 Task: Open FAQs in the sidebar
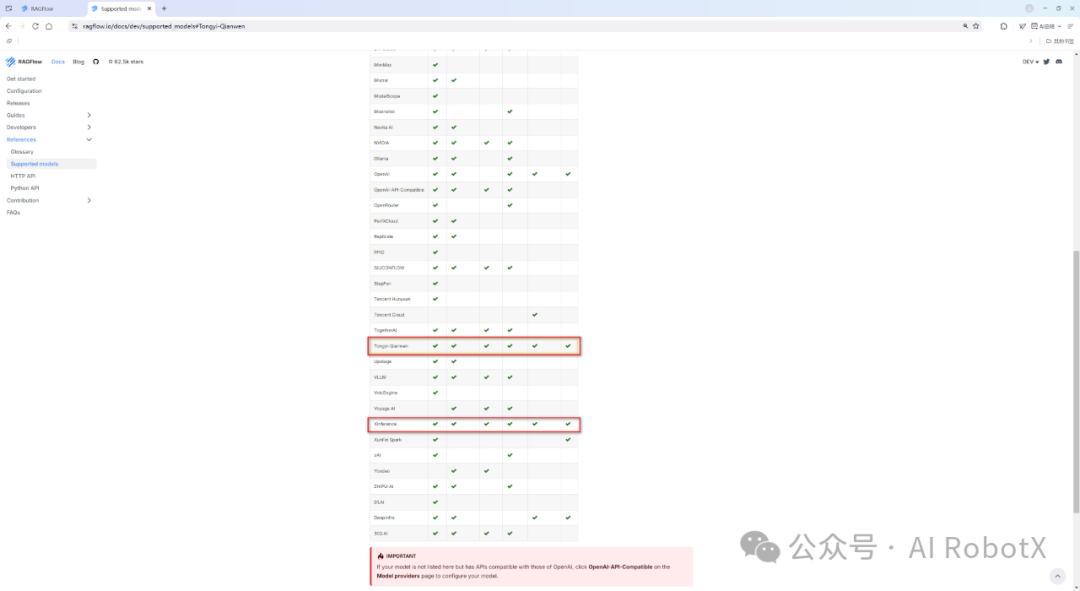coord(13,212)
